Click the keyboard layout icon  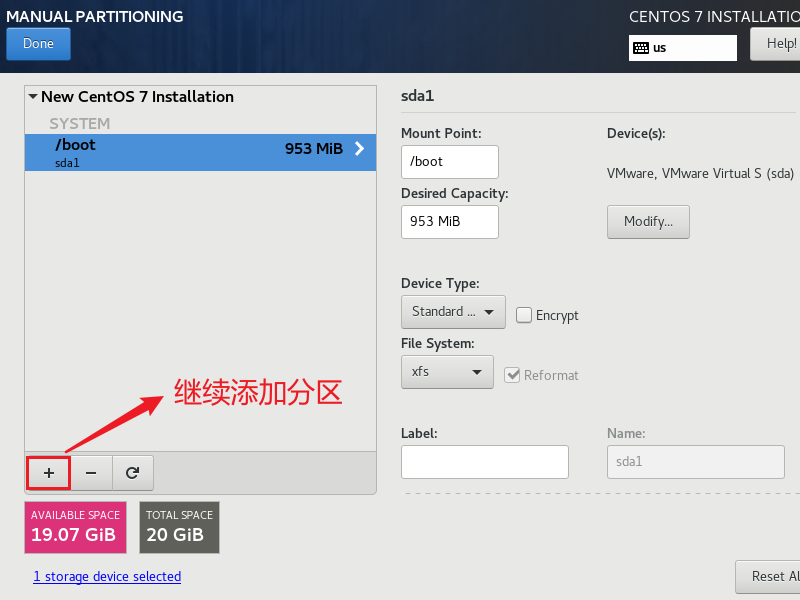click(641, 48)
